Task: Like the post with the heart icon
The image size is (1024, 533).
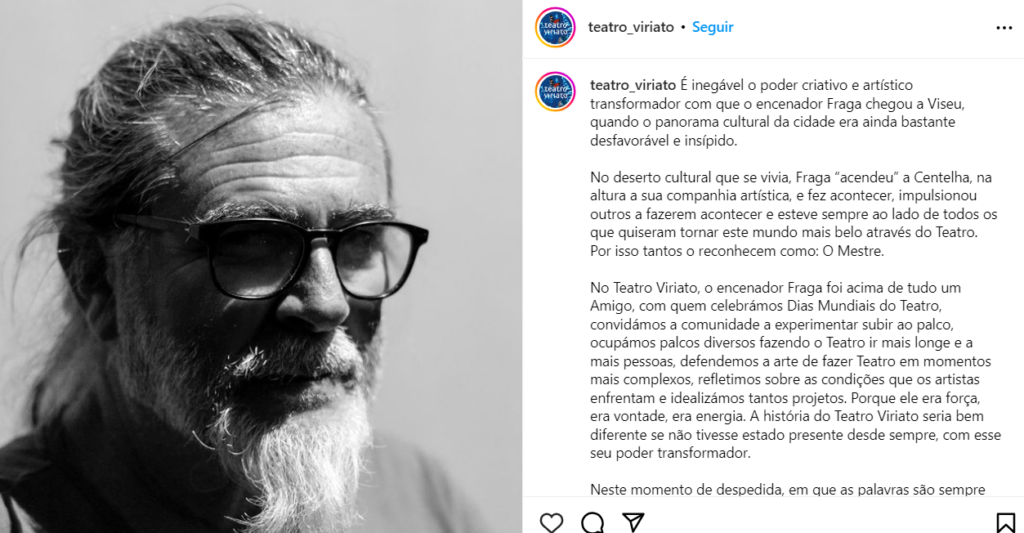Action: tap(551, 522)
